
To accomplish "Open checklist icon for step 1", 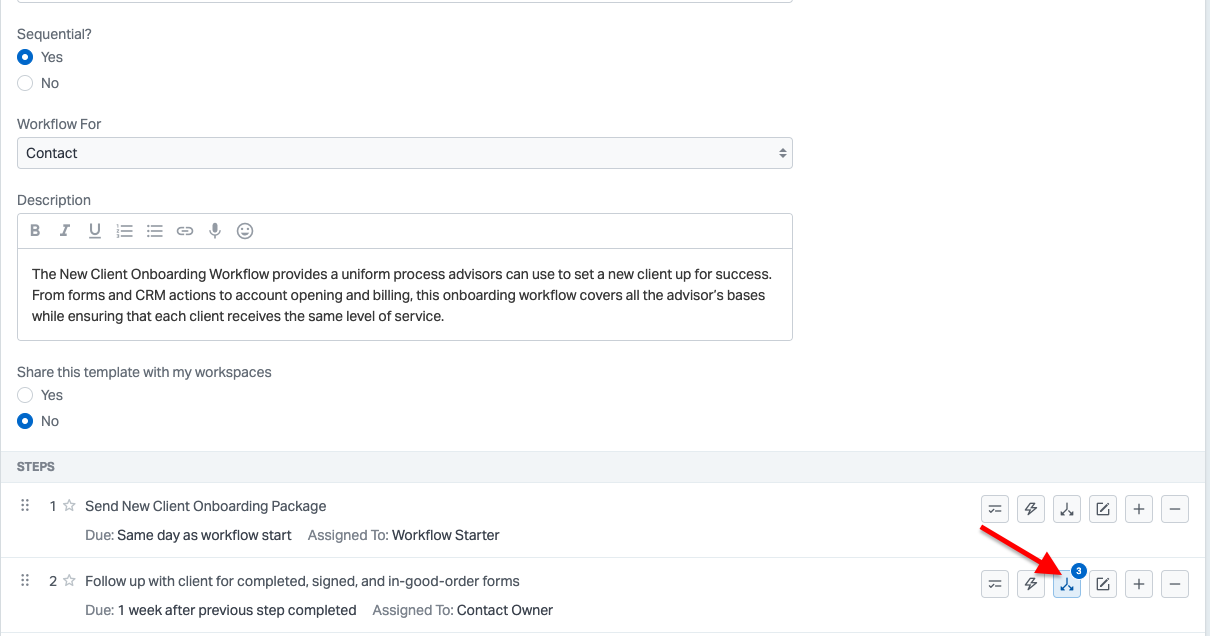I will pyautogui.click(x=995, y=509).
